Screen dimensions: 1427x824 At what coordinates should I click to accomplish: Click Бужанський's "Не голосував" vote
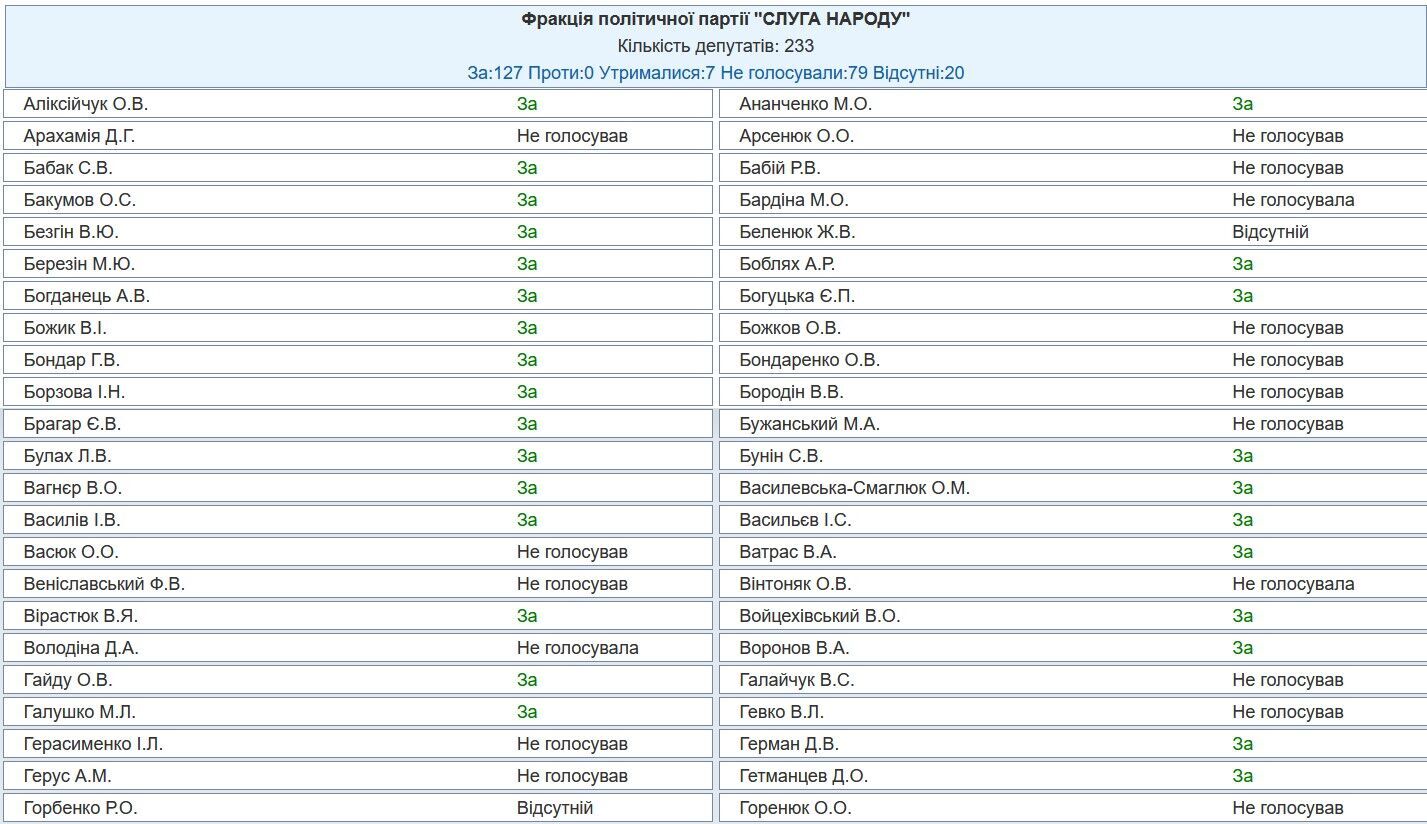point(1288,424)
